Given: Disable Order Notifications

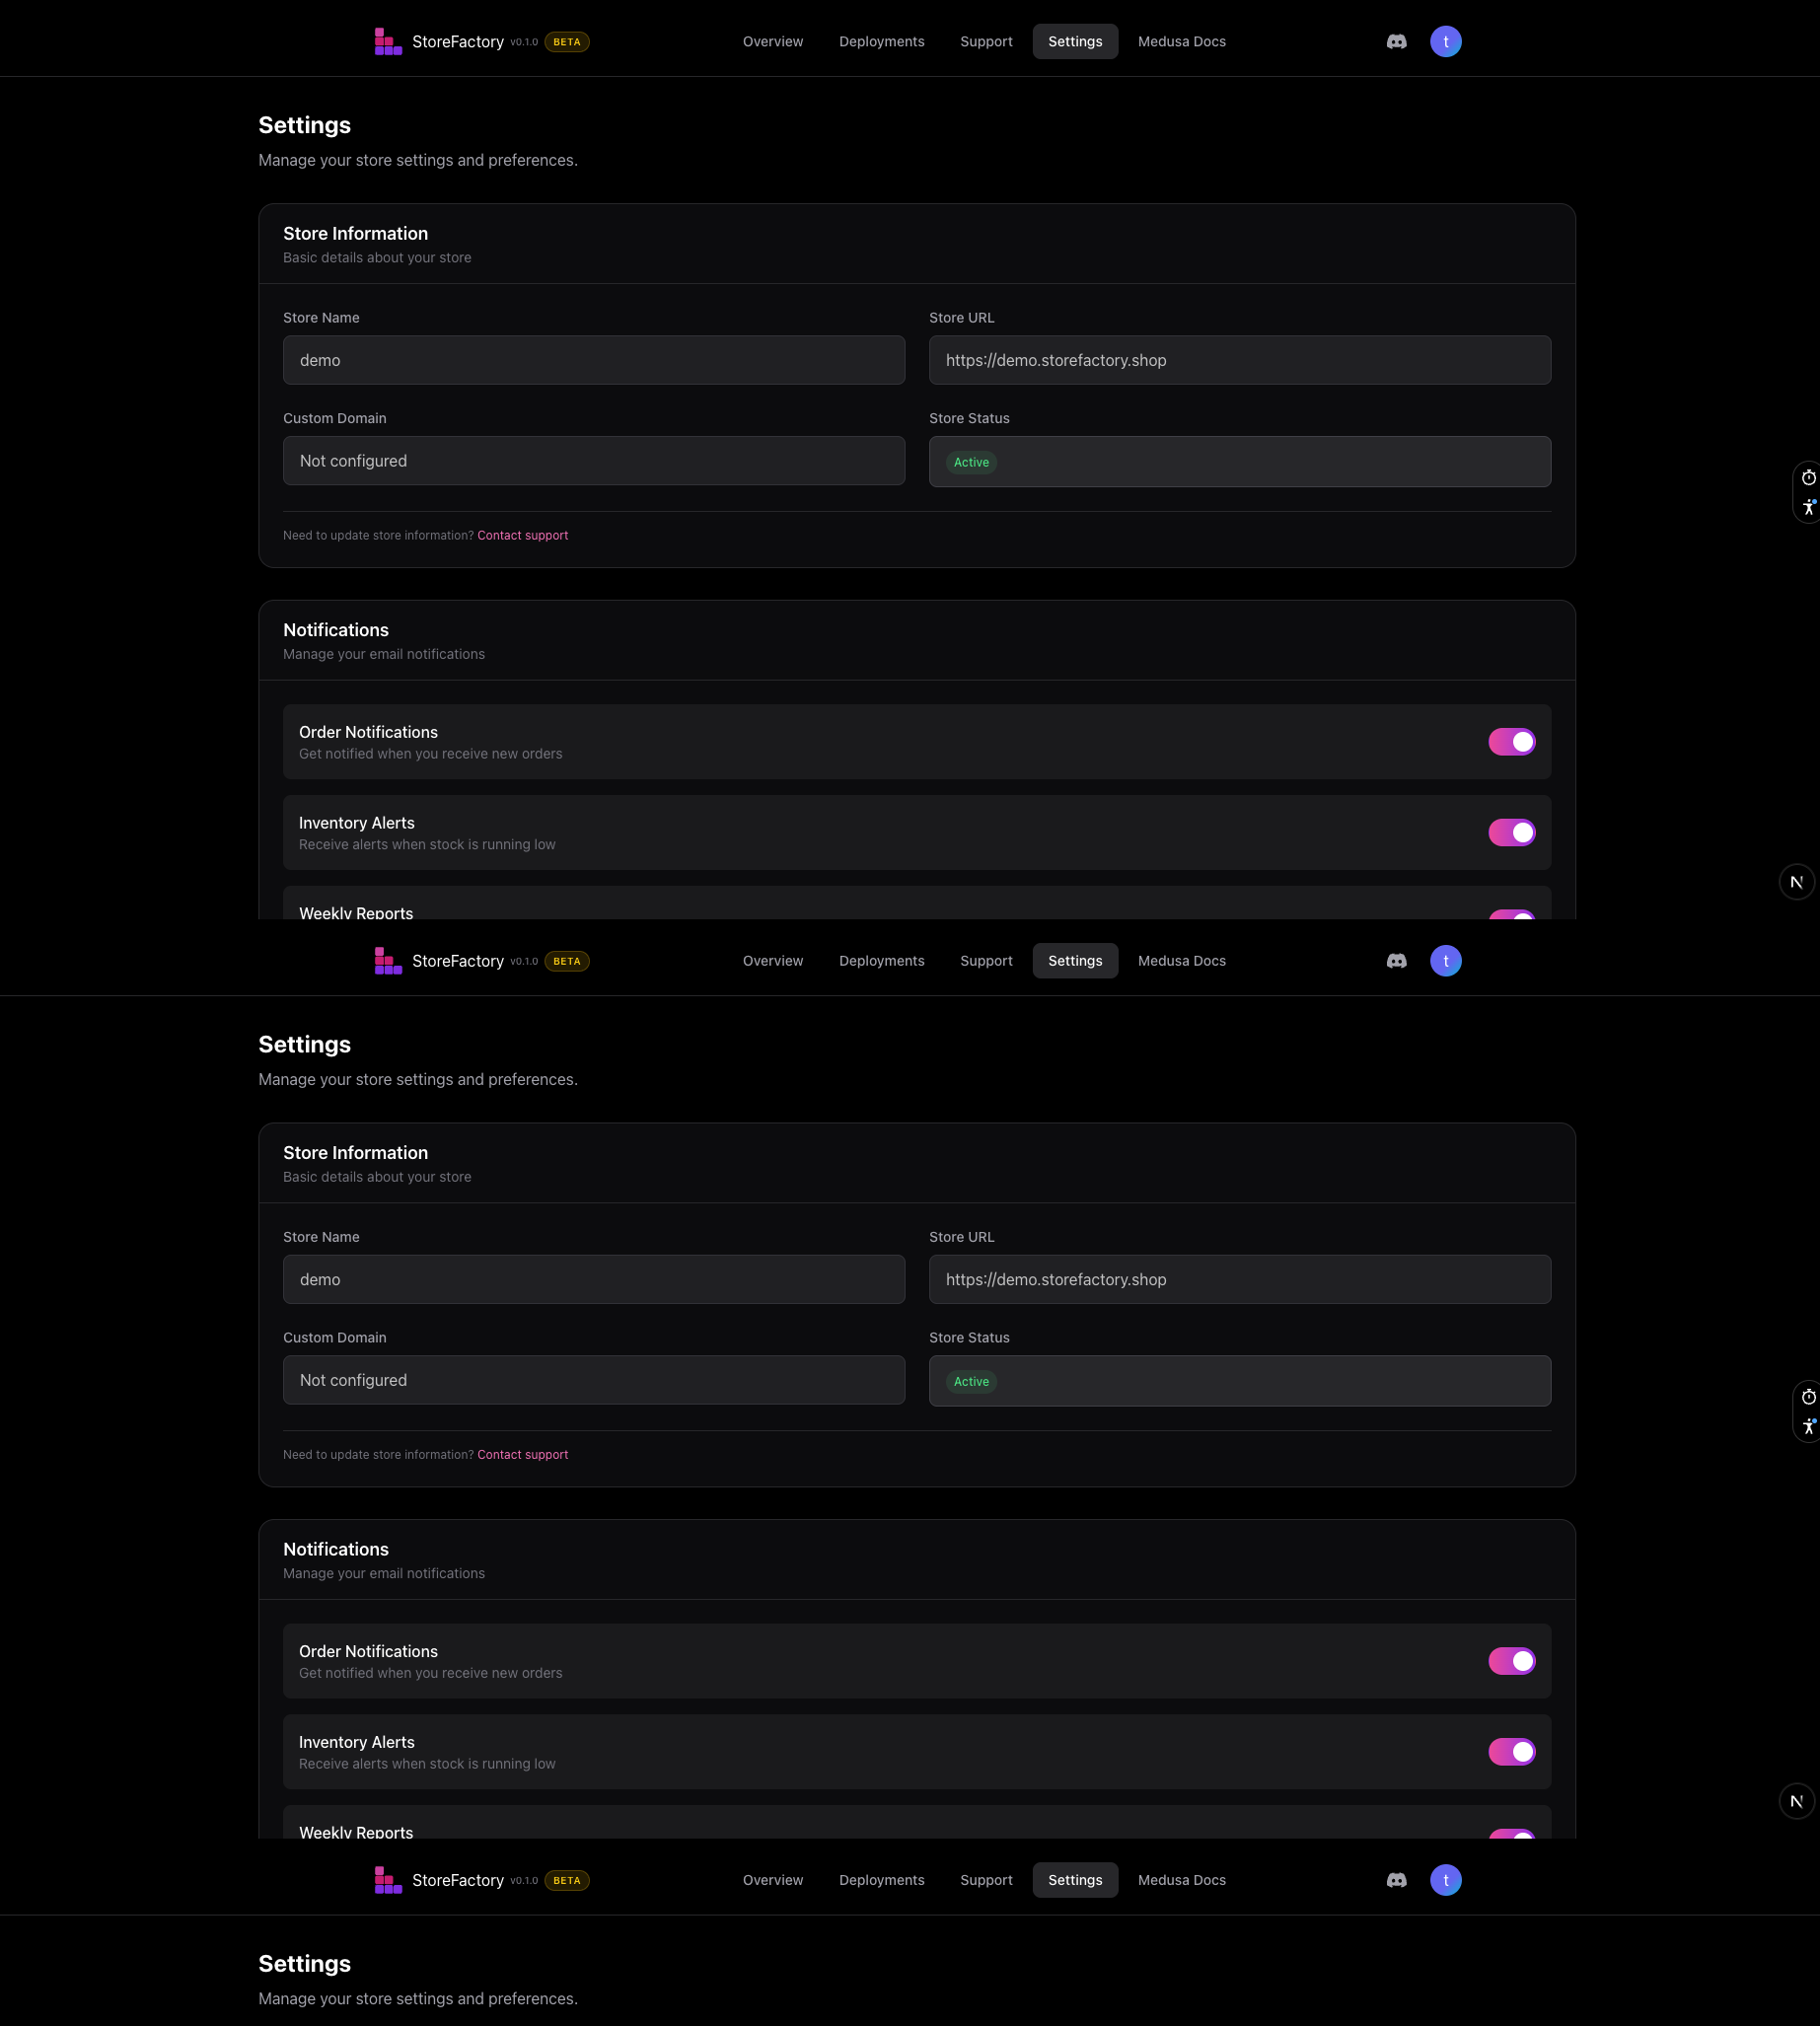Looking at the screenshot, I should 1512,741.
